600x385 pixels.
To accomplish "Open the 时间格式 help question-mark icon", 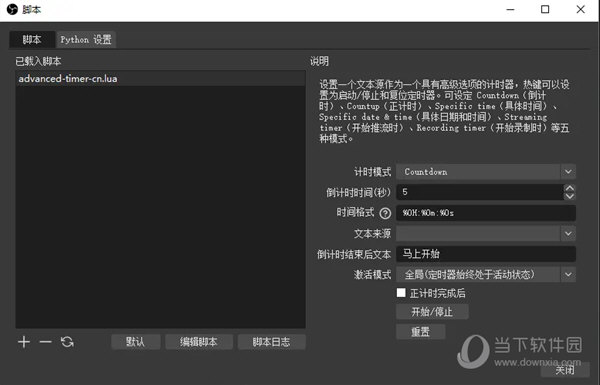I will click(385, 213).
